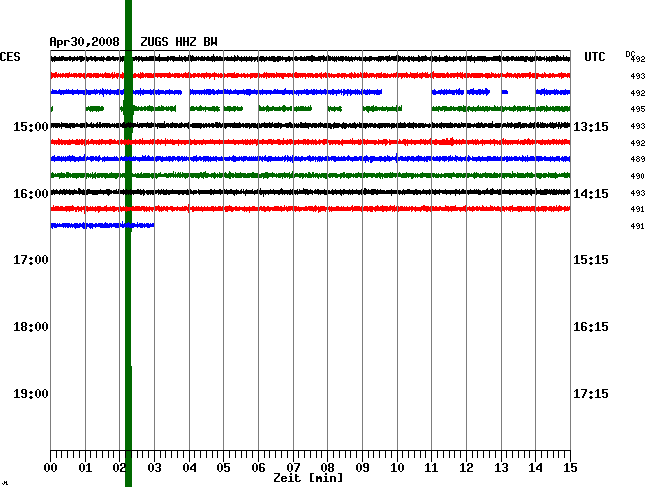650x494 pixels.
Task: Select the 19:00 CES time label
Action: point(31,393)
